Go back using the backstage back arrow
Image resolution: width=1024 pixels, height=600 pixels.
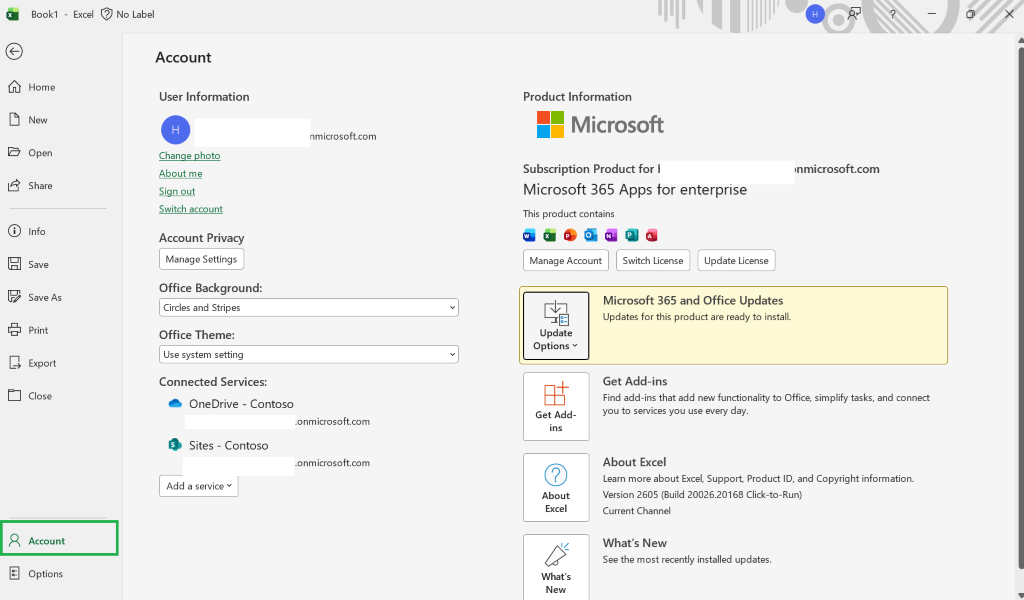[x=14, y=52]
